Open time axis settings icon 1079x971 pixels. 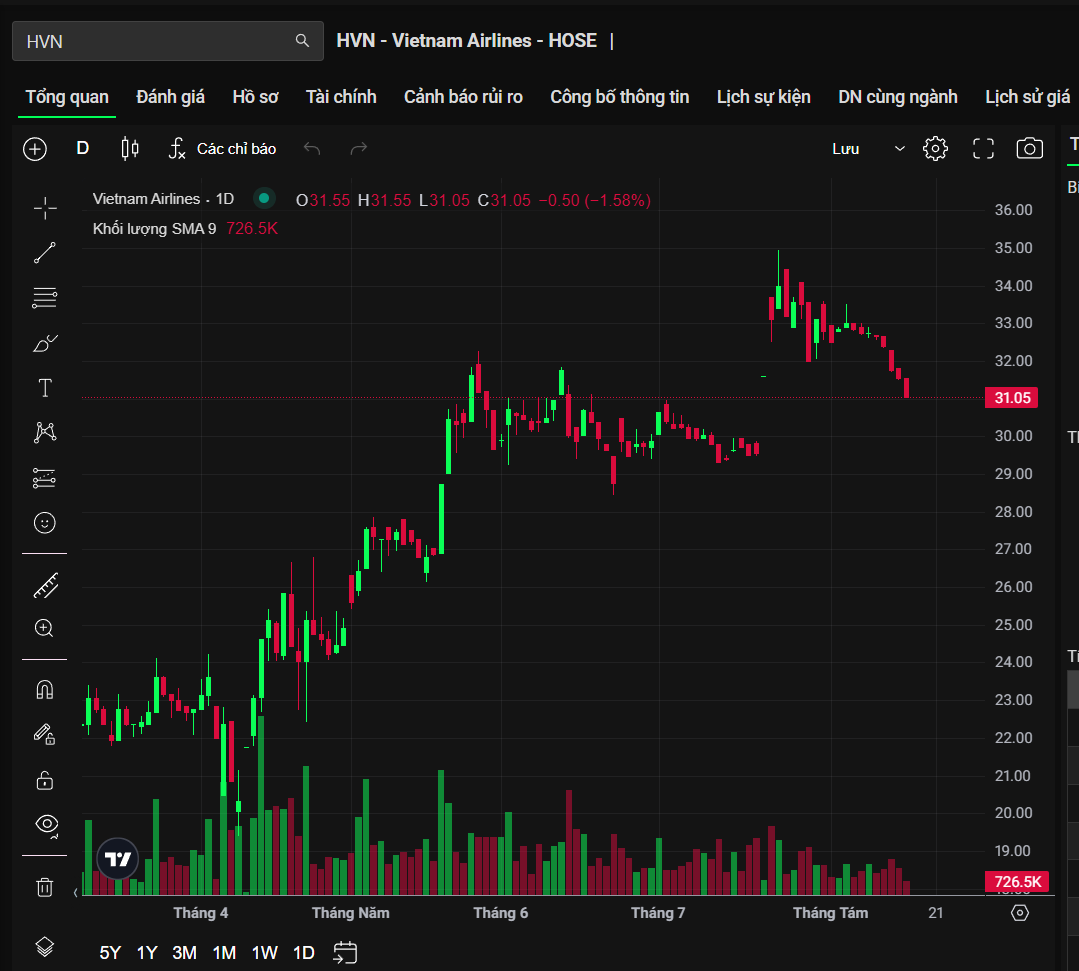tap(1020, 913)
